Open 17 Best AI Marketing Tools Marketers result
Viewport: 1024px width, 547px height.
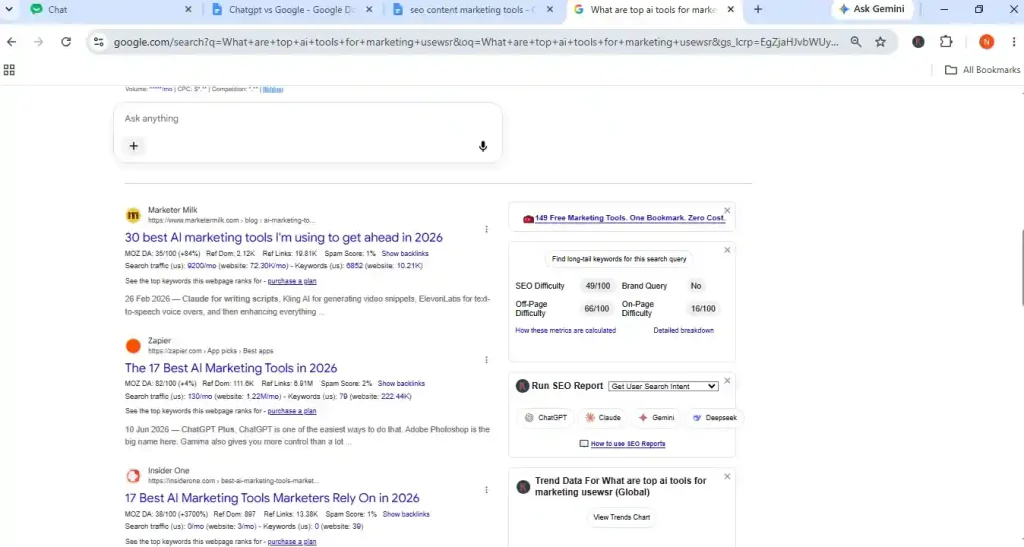pyautogui.click(x=272, y=498)
